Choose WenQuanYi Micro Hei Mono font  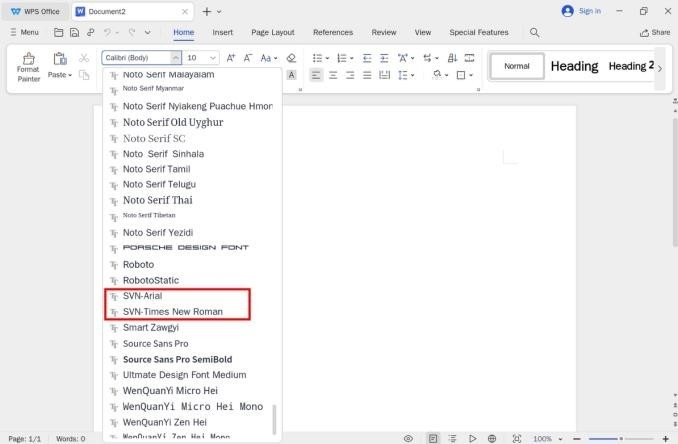pos(192,407)
